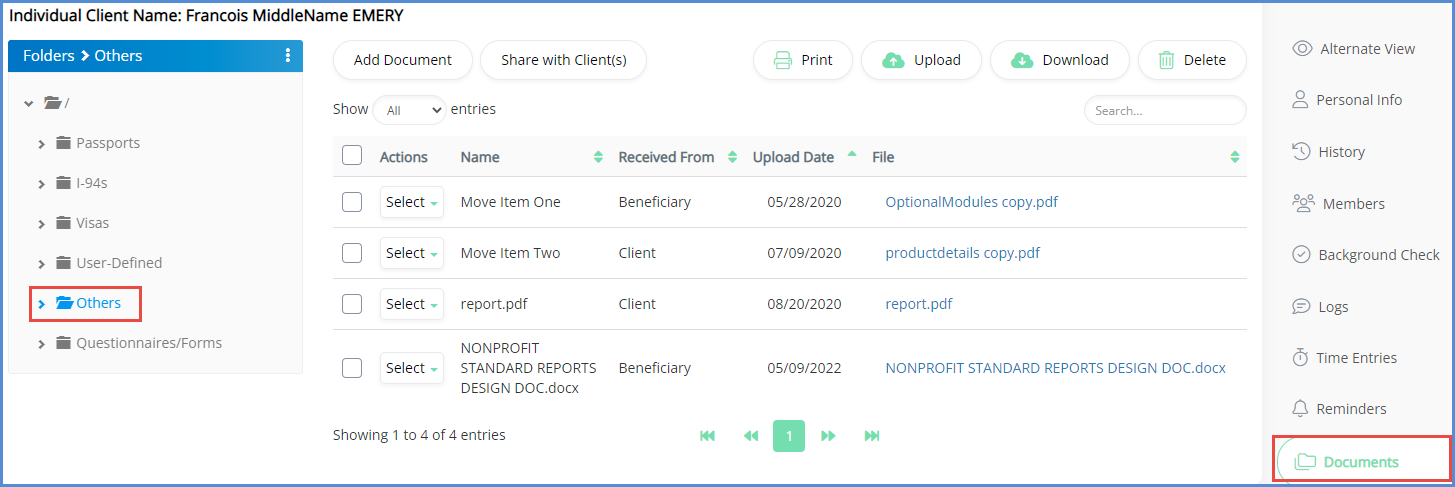Open the Show entries dropdown
1455x487 pixels.
409,110
